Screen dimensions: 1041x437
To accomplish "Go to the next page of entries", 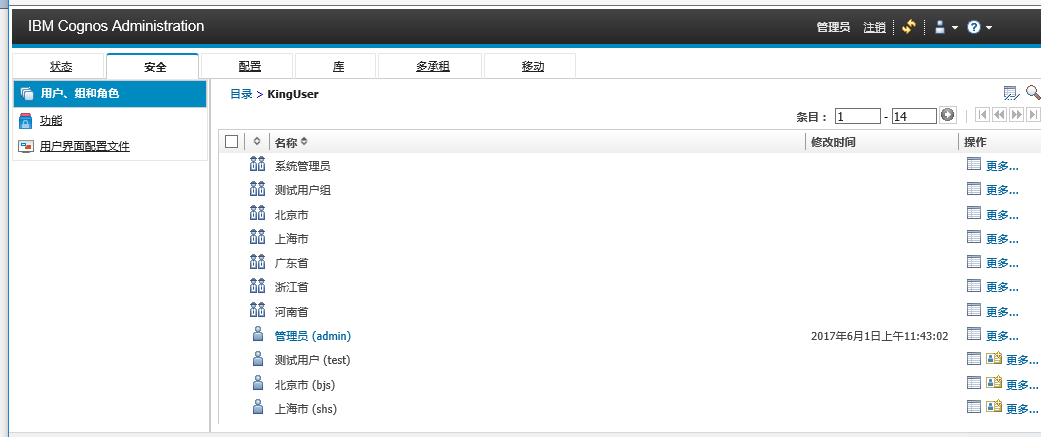I will click(x=1016, y=115).
